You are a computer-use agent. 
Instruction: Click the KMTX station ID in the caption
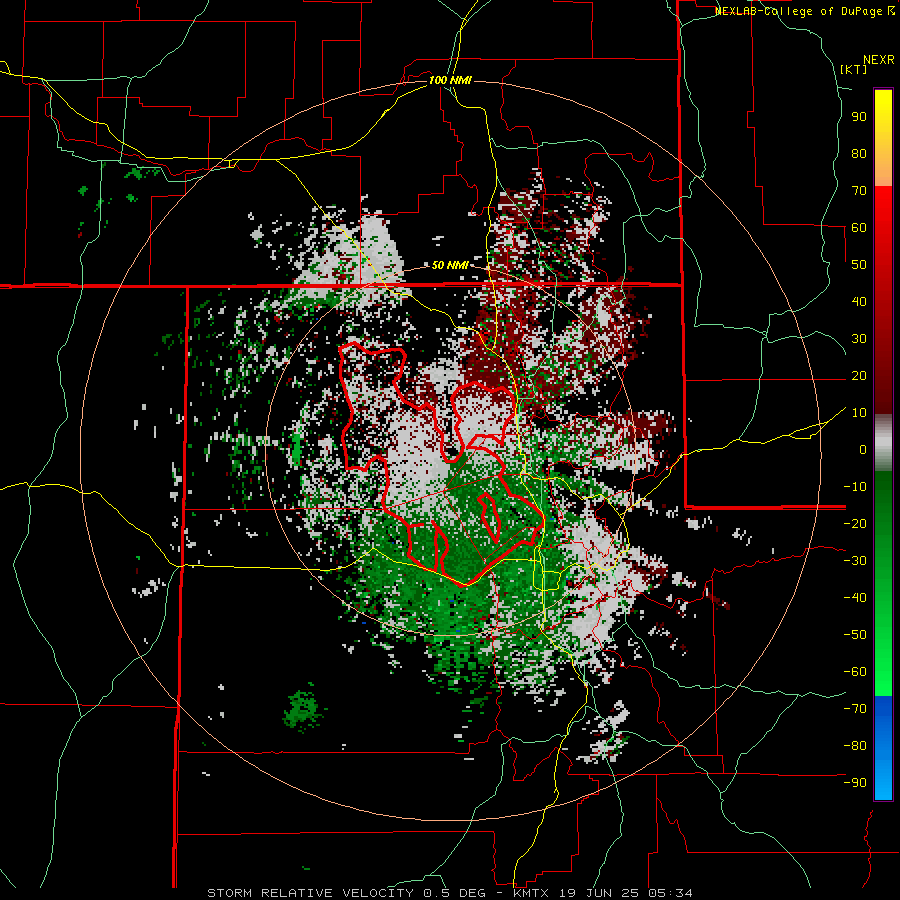532,893
